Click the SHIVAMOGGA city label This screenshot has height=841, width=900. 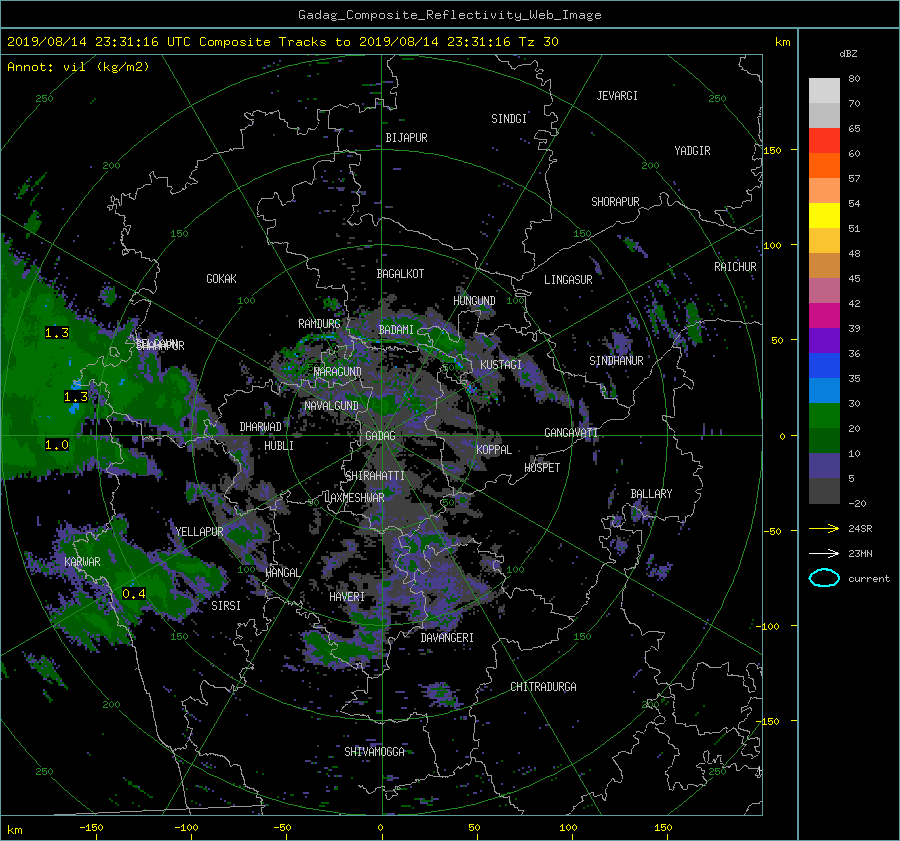pyautogui.click(x=374, y=752)
